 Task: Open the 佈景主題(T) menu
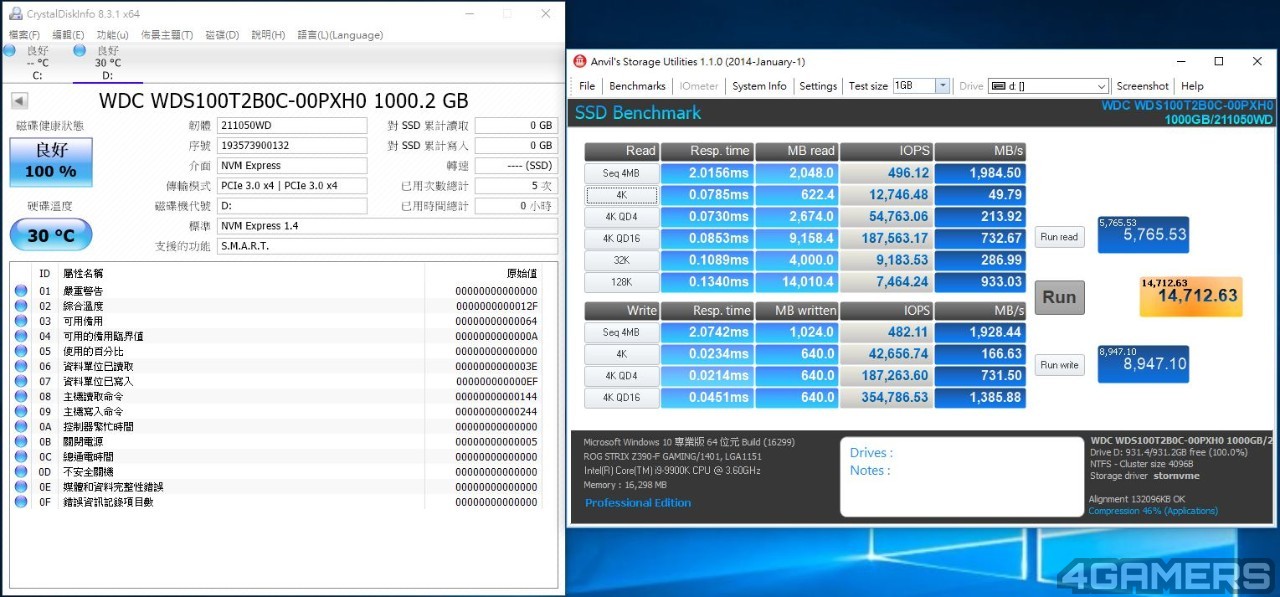[167, 35]
